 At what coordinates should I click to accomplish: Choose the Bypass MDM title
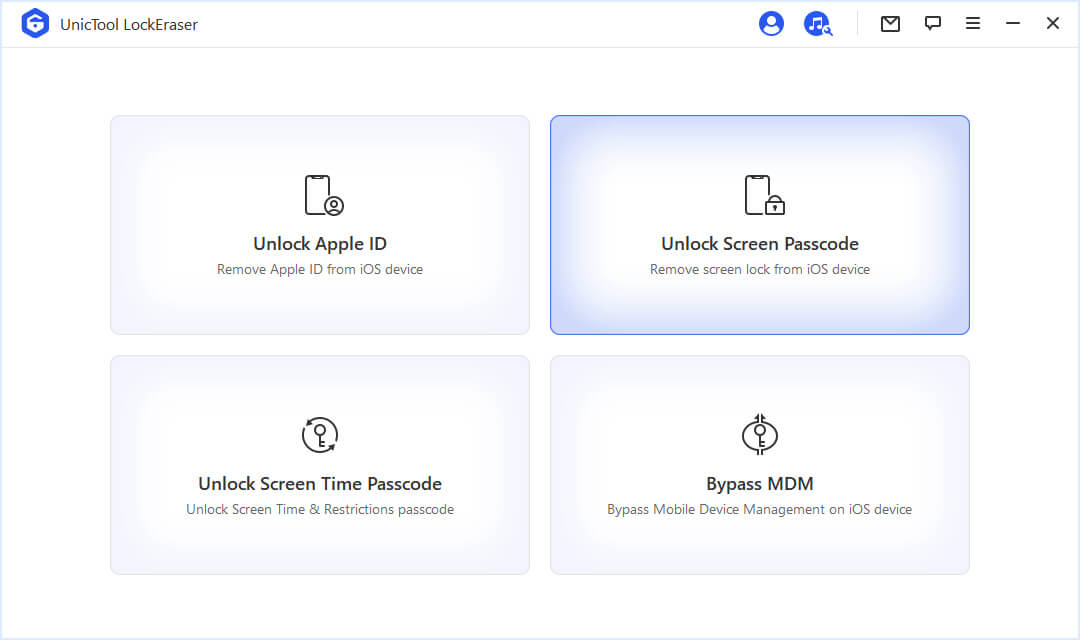click(x=760, y=484)
